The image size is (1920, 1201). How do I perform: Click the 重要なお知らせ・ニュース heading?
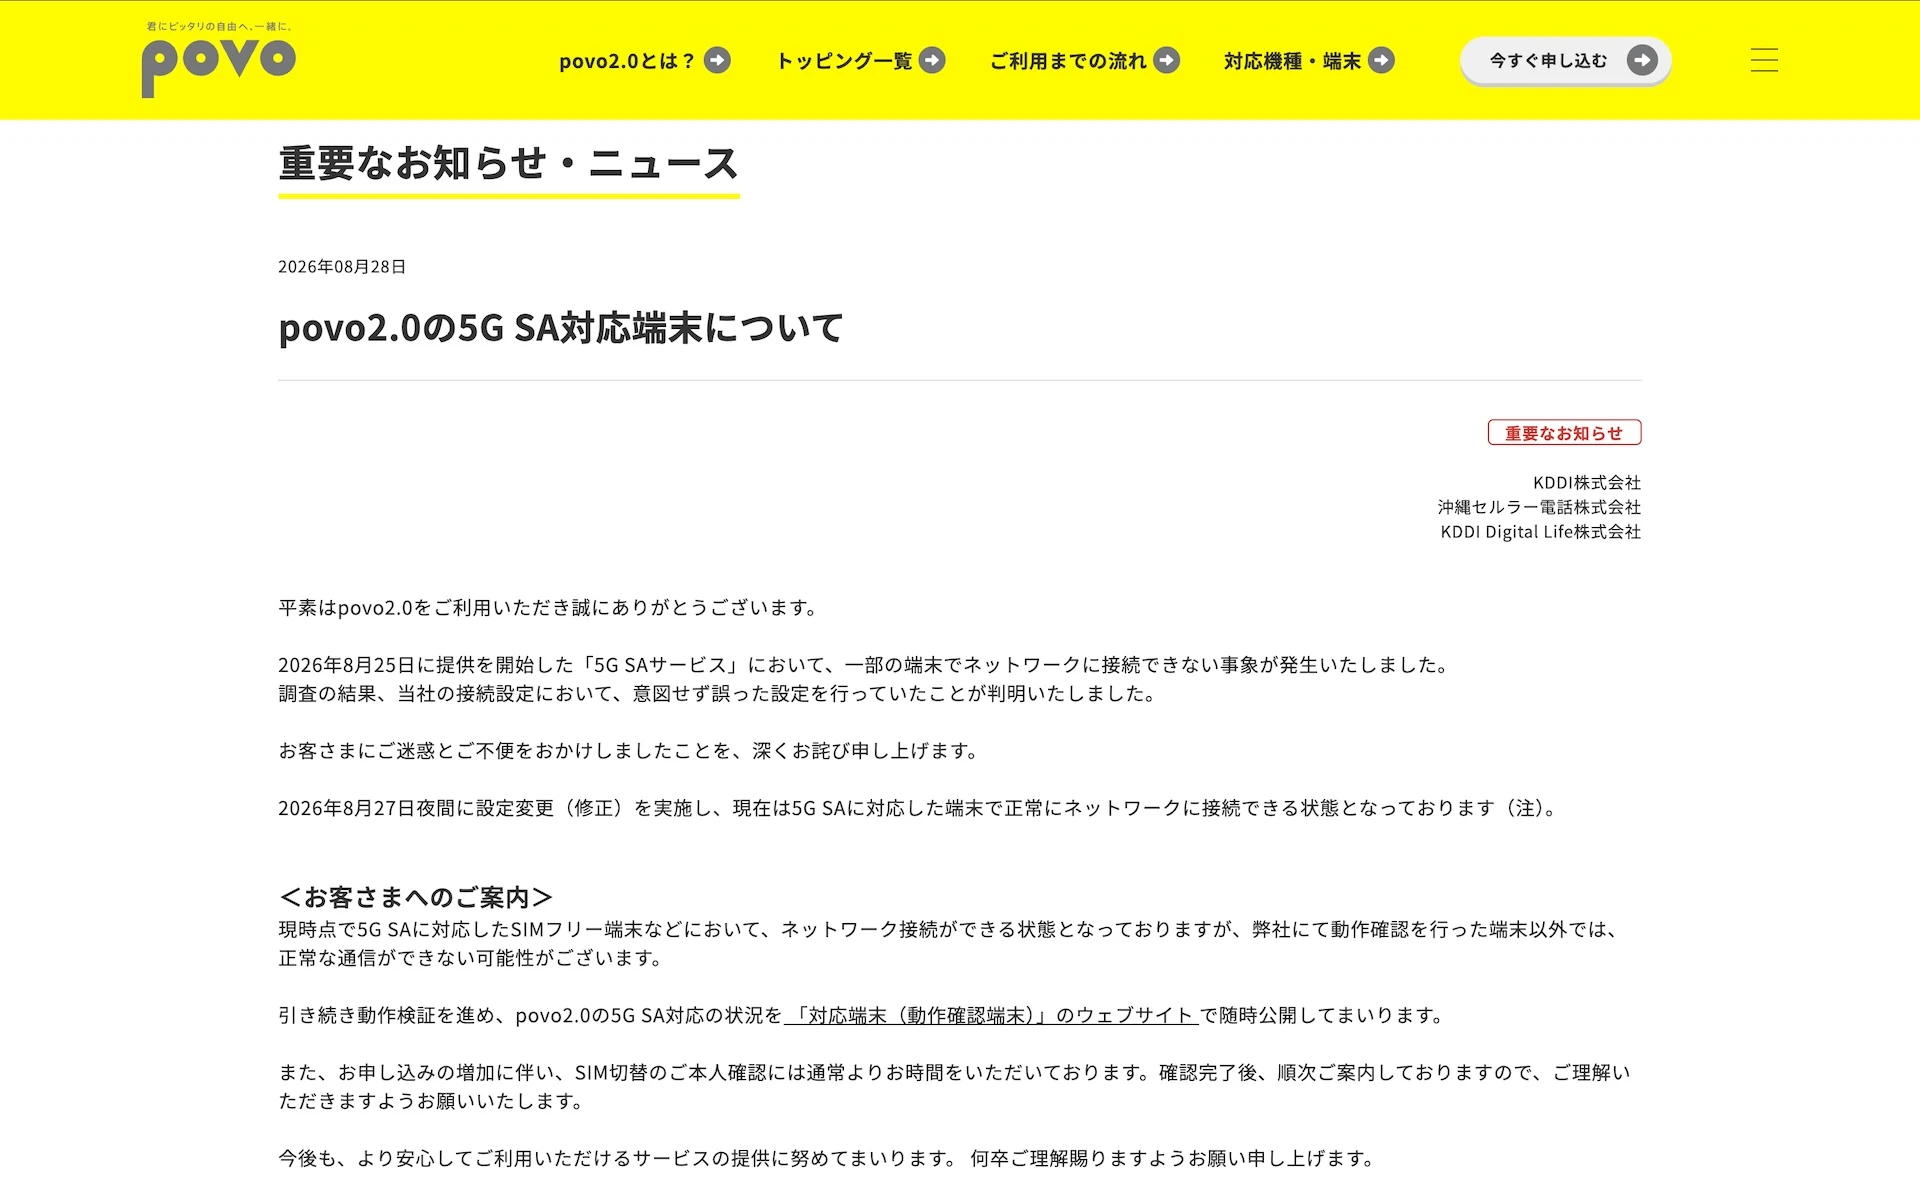pyautogui.click(x=508, y=164)
